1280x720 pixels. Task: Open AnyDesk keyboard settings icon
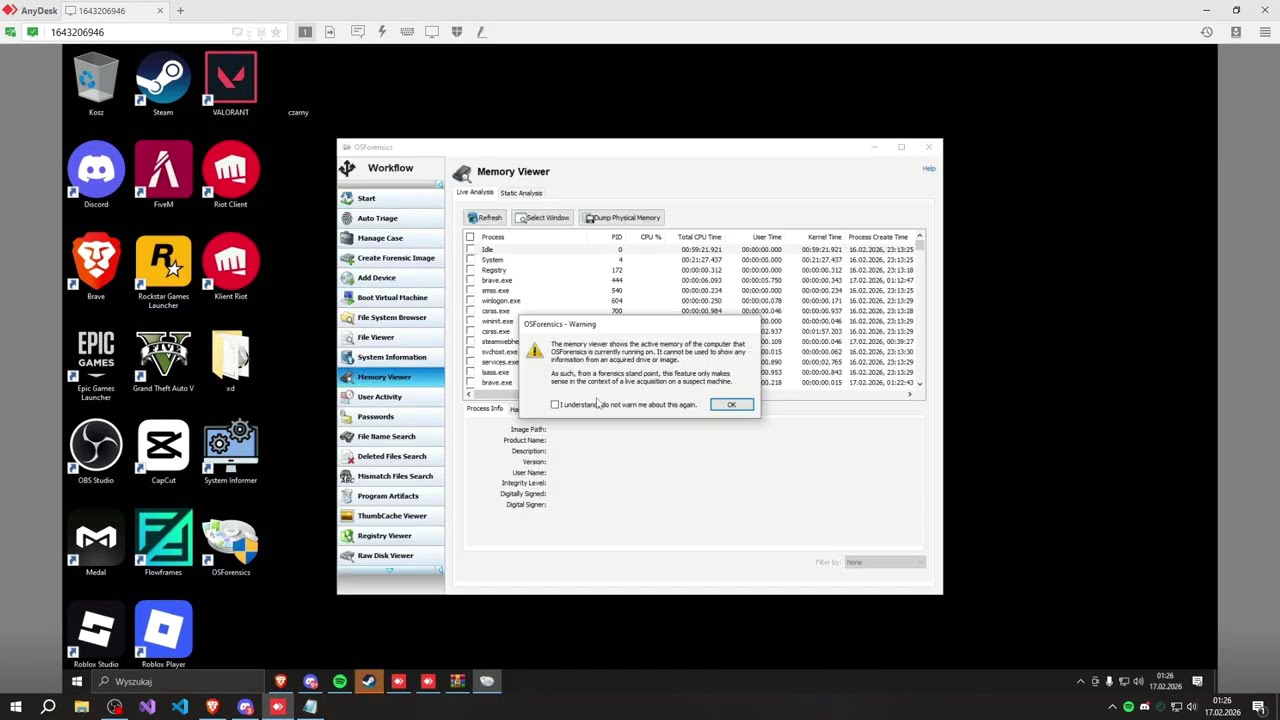point(407,32)
